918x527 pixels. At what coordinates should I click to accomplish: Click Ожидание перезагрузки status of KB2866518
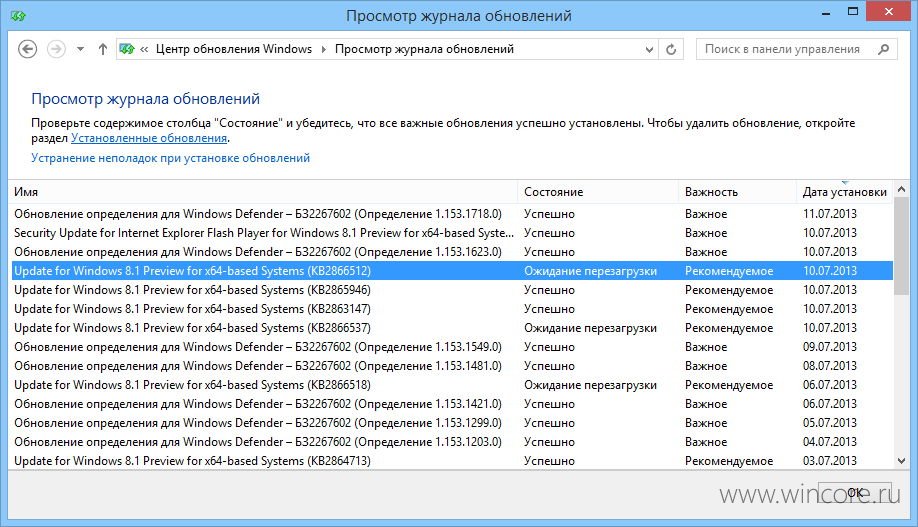click(590, 385)
